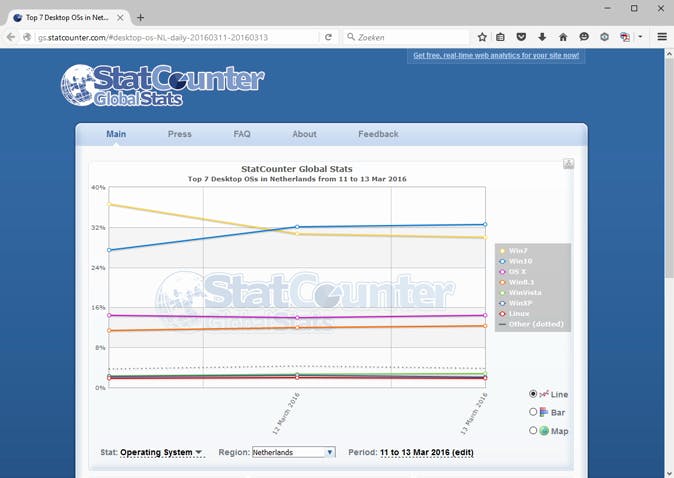The height and width of the screenshot is (478, 674).
Task: Toggle Other (dotted) series in legend
Action: 531,324
